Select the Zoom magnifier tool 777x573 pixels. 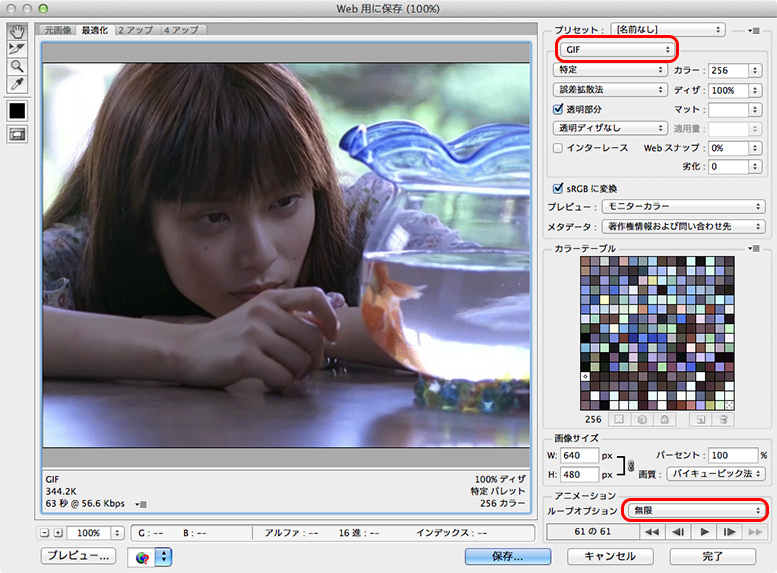click(x=17, y=66)
